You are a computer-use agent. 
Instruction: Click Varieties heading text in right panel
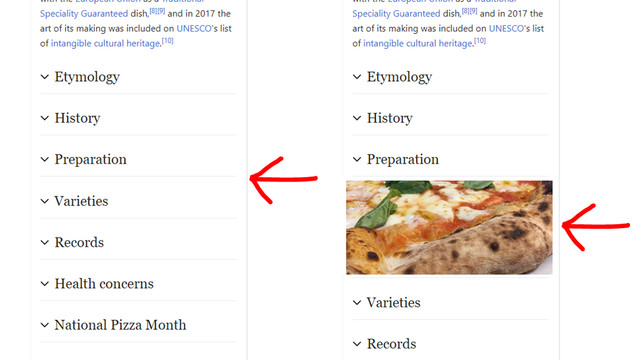(394, 302)
